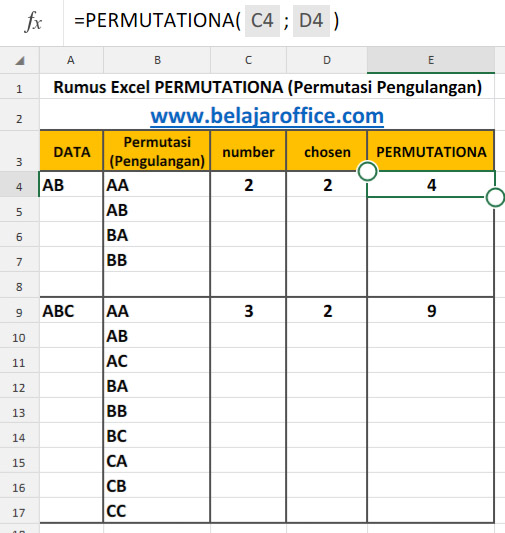Image resolution: width=505 pixels, height=533 pixels.
Task: Select row 17 header
Action: point(19,511)
